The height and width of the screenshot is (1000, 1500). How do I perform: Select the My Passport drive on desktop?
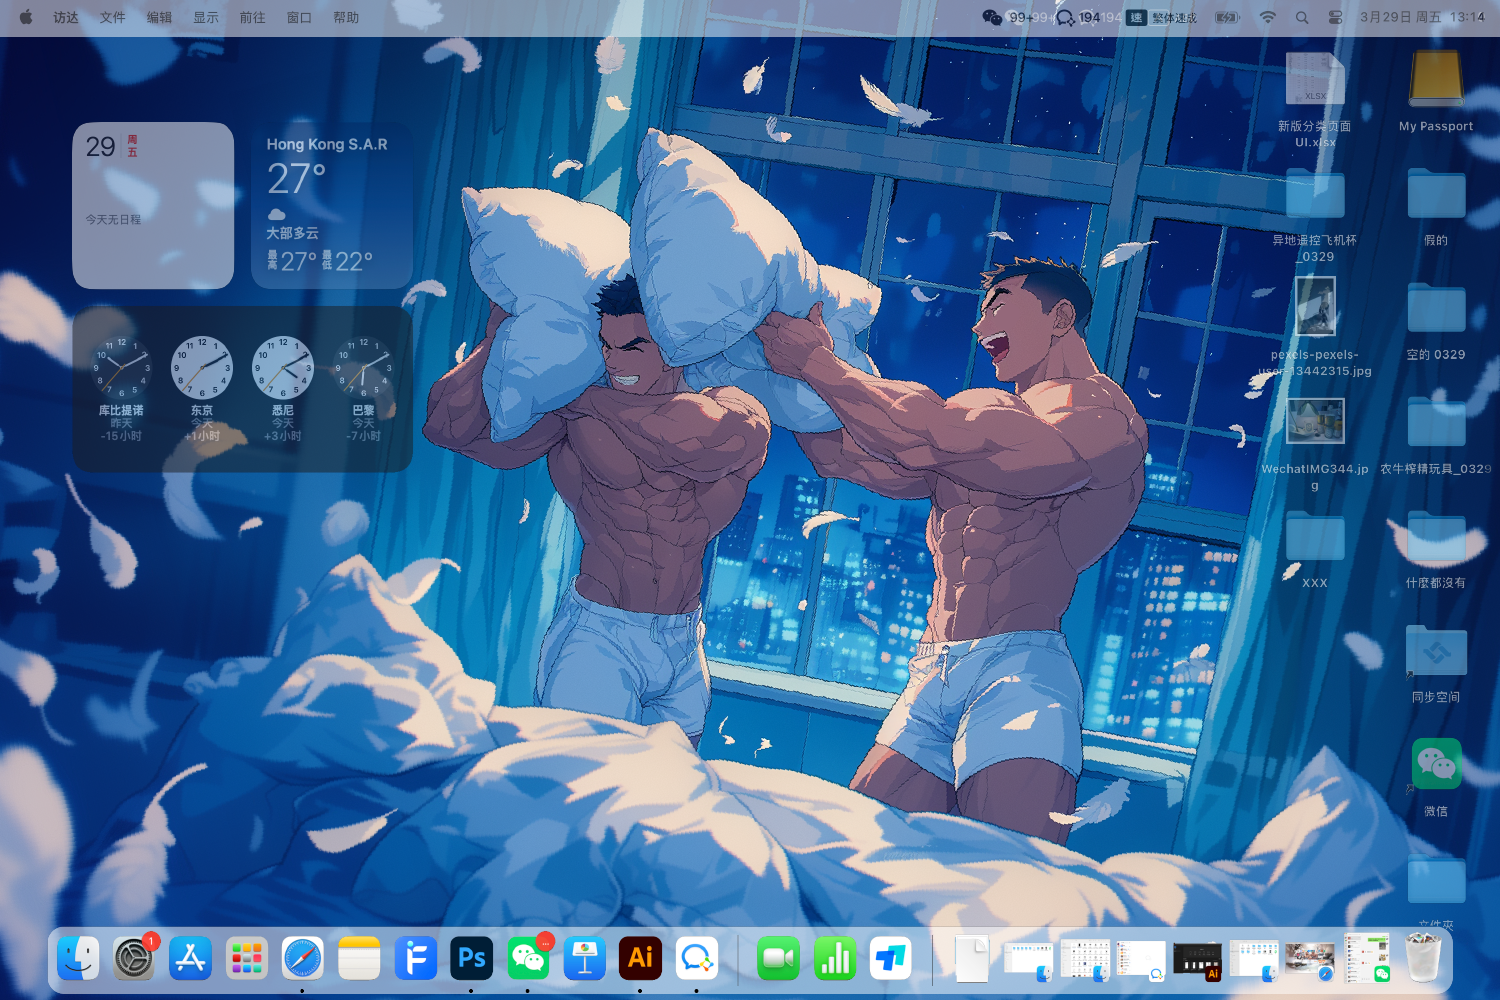(x=1436, y=80)
